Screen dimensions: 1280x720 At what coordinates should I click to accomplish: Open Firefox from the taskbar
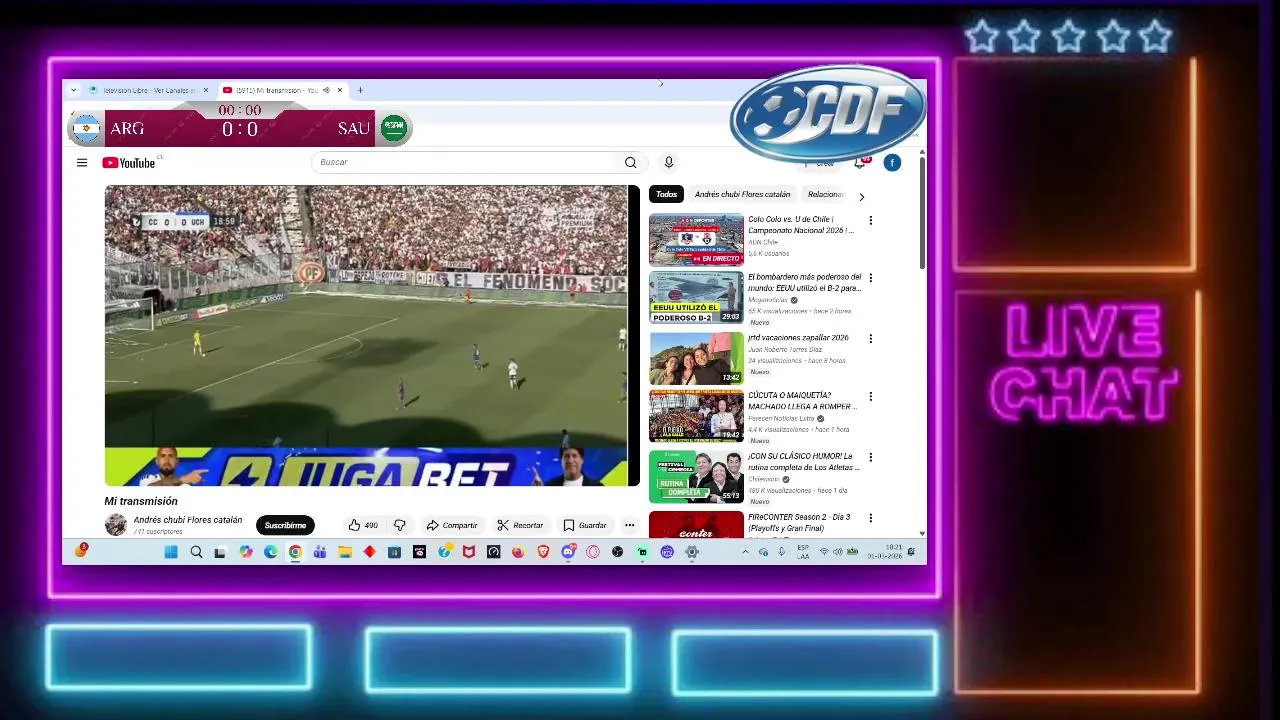pos(518,552)
